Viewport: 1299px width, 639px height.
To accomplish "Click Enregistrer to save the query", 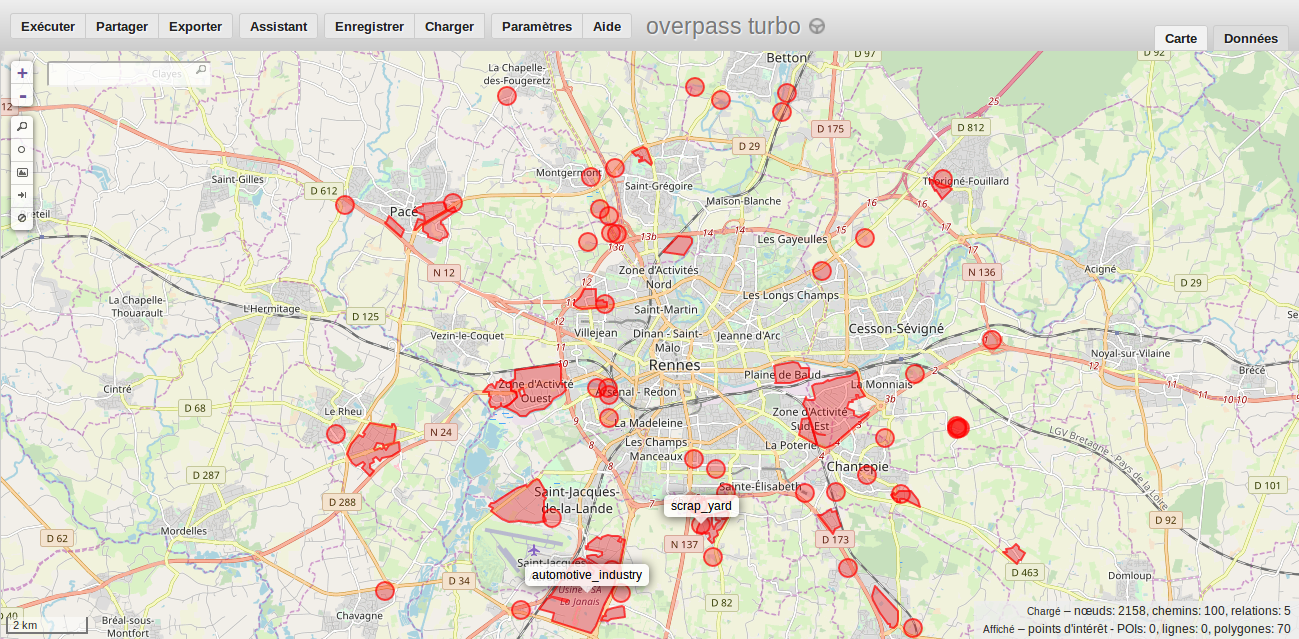I will [x=369, y=26].
